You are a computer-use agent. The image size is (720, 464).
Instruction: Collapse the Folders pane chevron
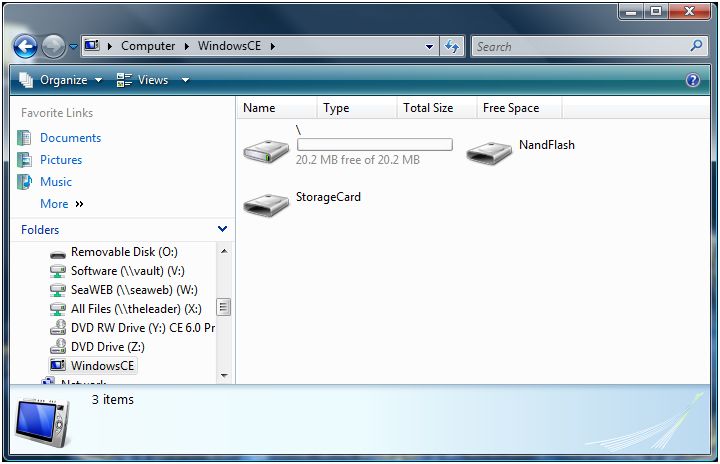[222, 230]
